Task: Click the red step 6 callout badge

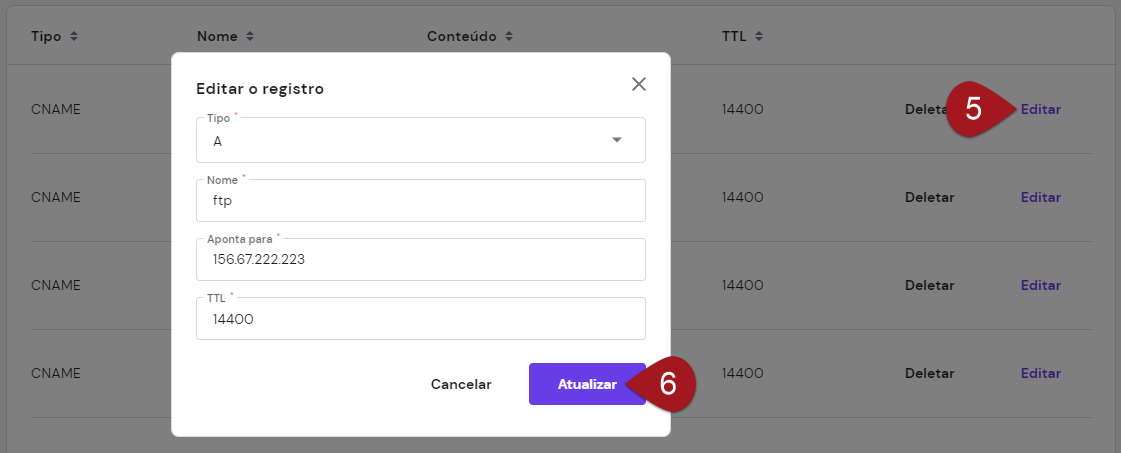Action: click(669, 384)
